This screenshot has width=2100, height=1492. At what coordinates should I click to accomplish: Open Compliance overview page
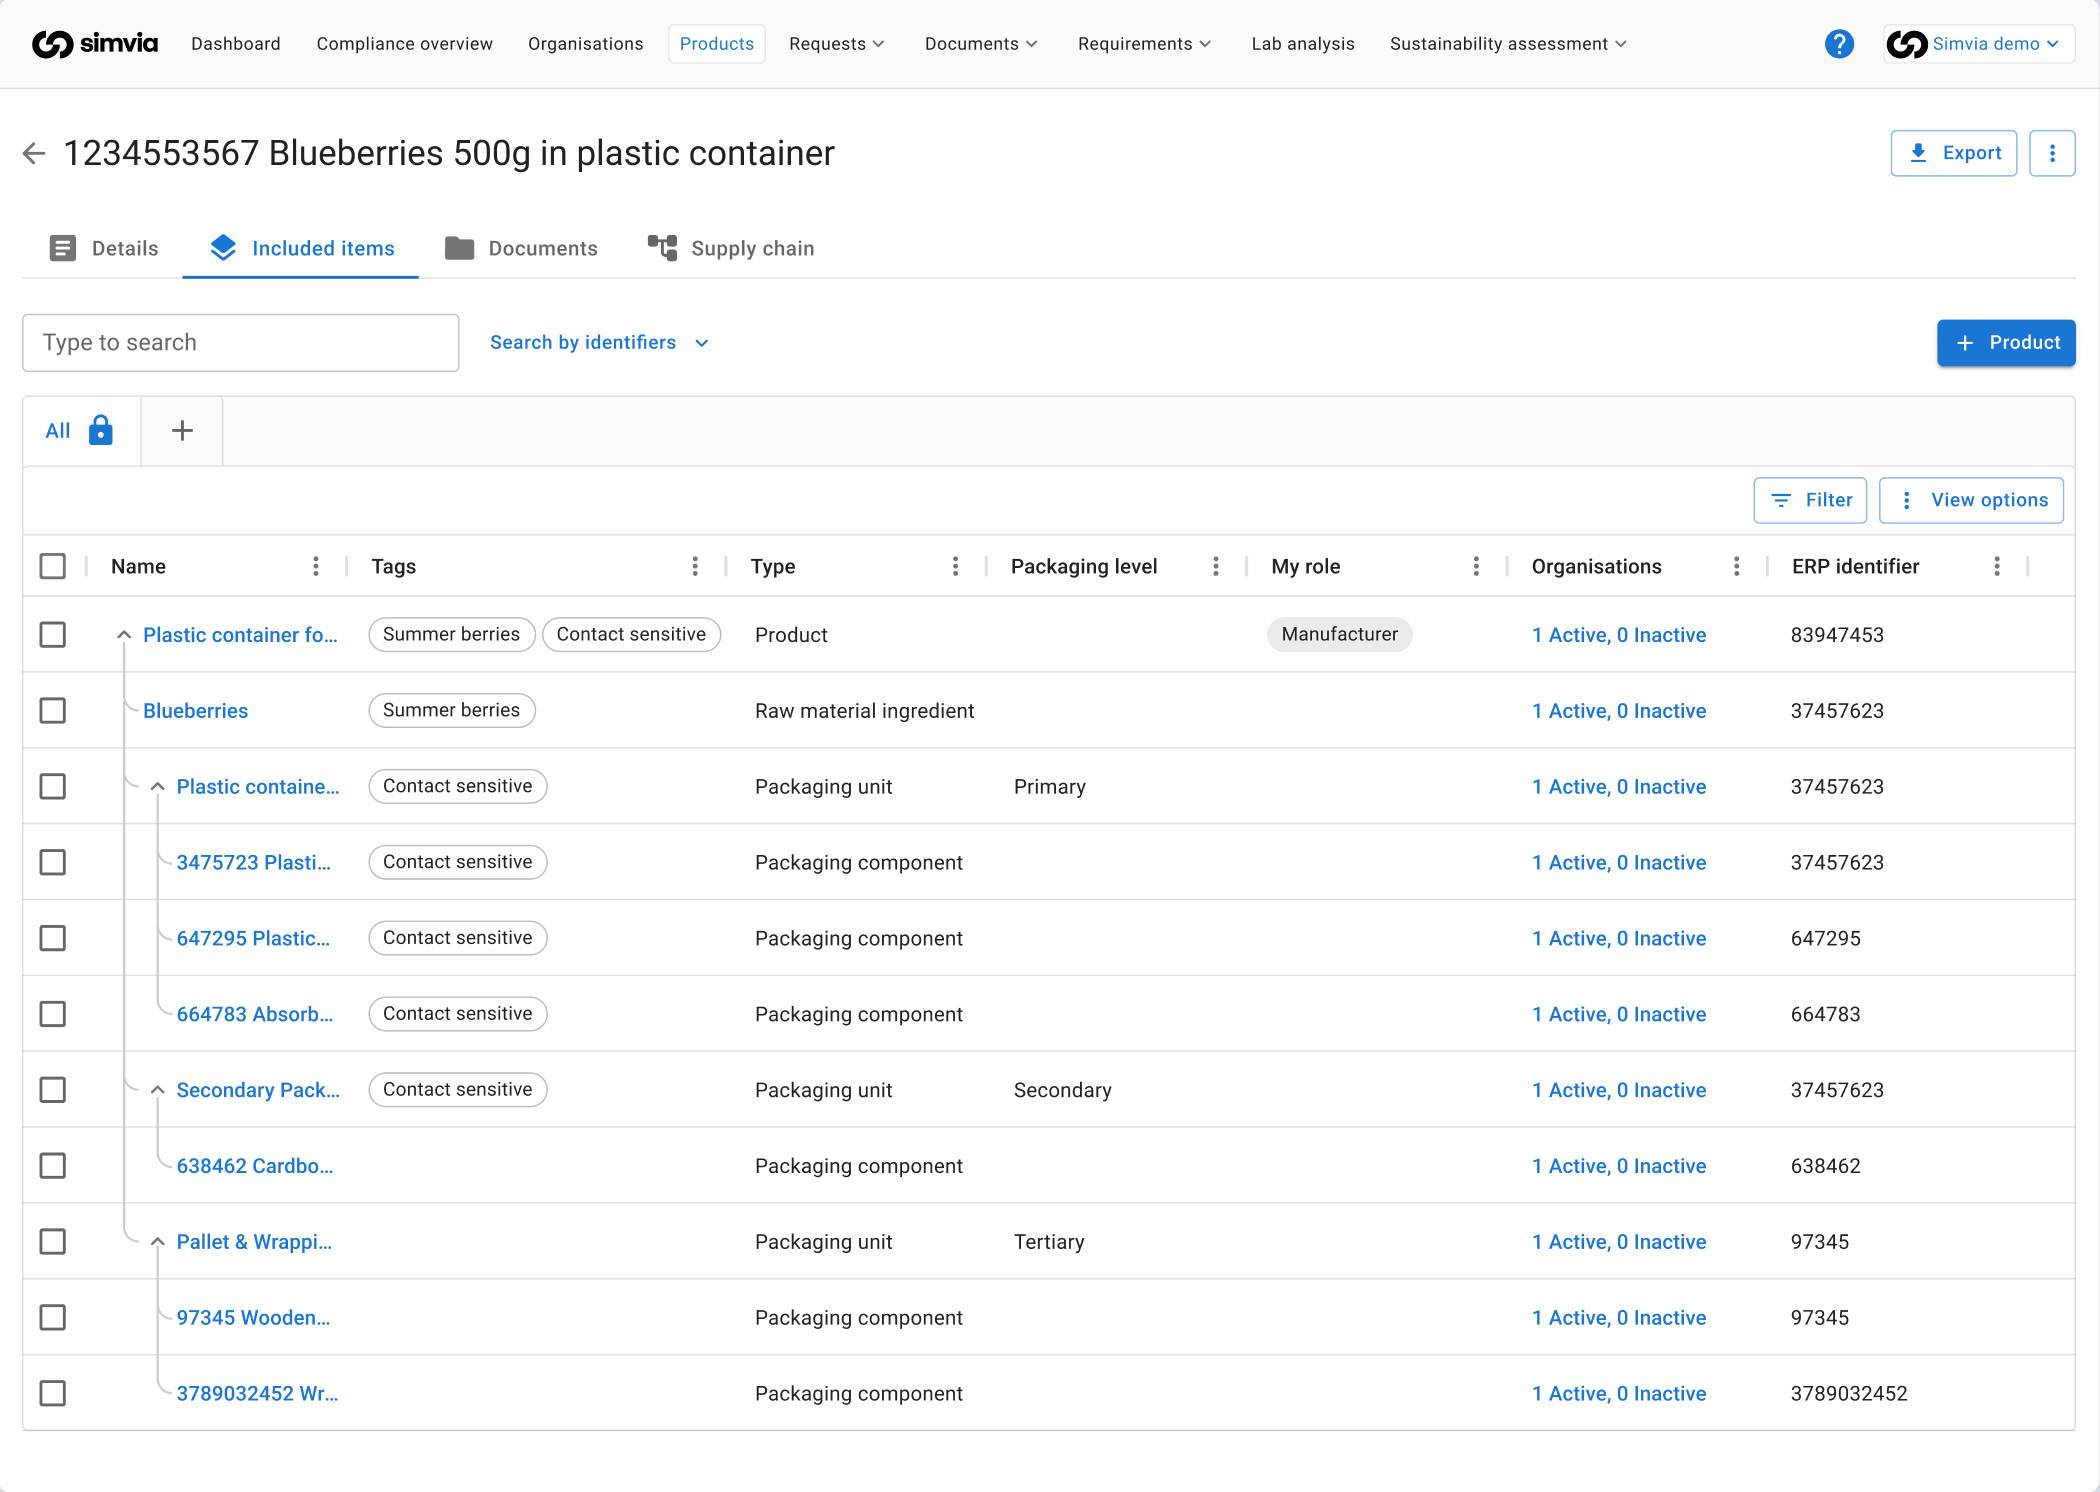click(x=405, y=44)
